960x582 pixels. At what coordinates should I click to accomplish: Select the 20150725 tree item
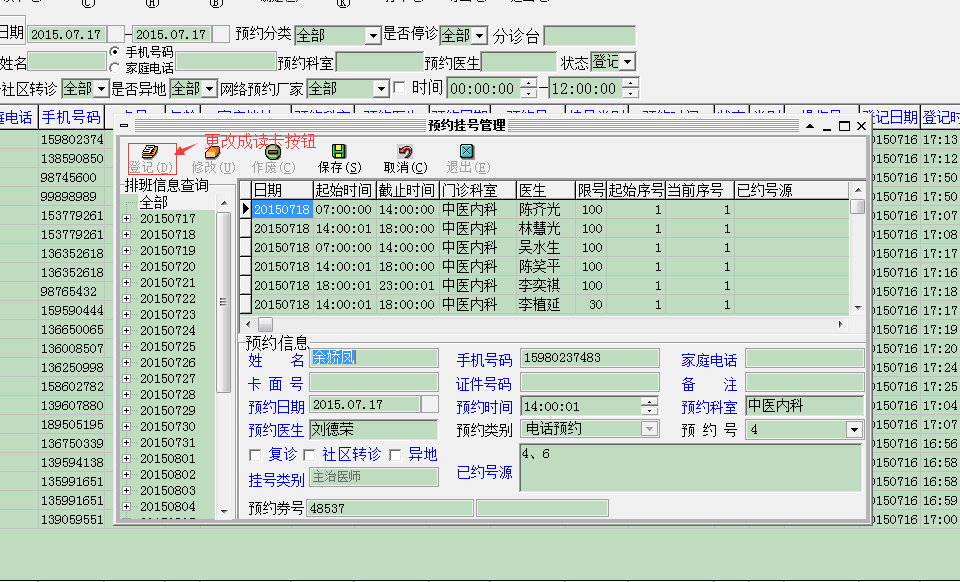(168, 346)
